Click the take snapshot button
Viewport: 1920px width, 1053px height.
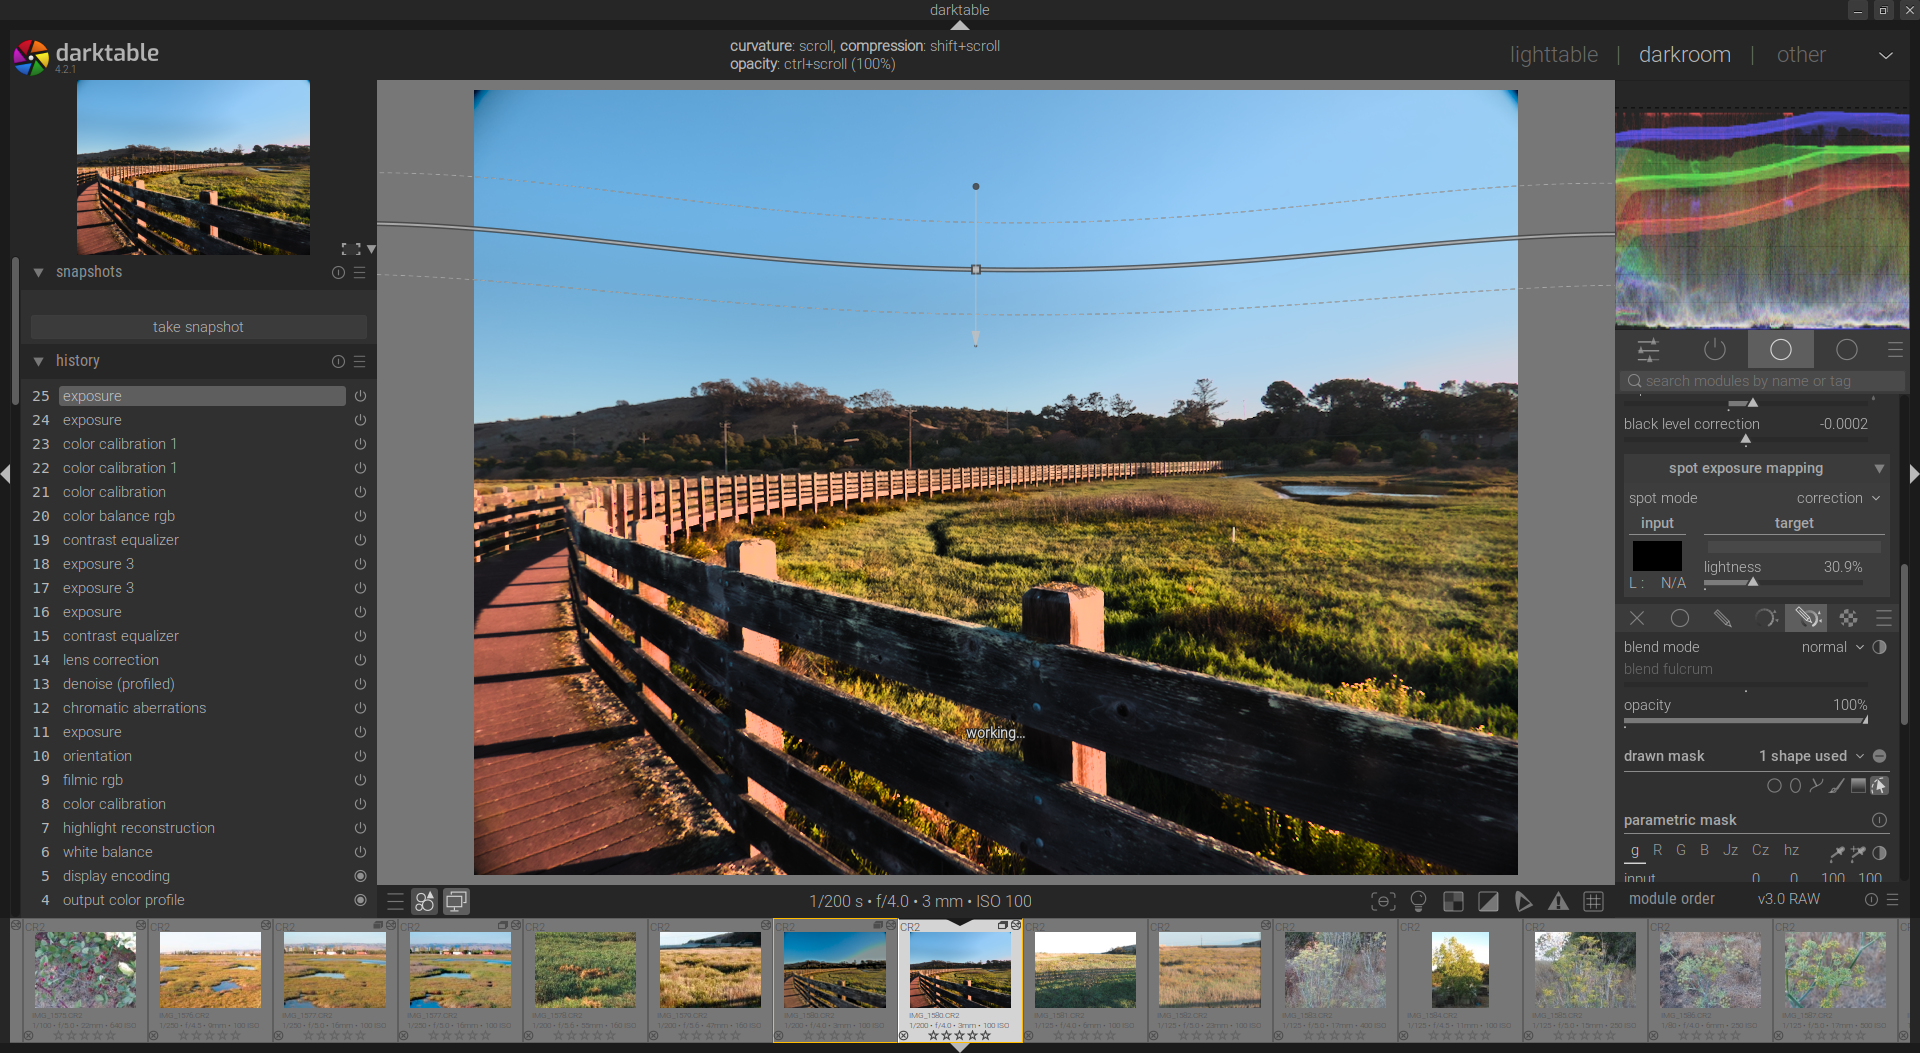[198, 327]
